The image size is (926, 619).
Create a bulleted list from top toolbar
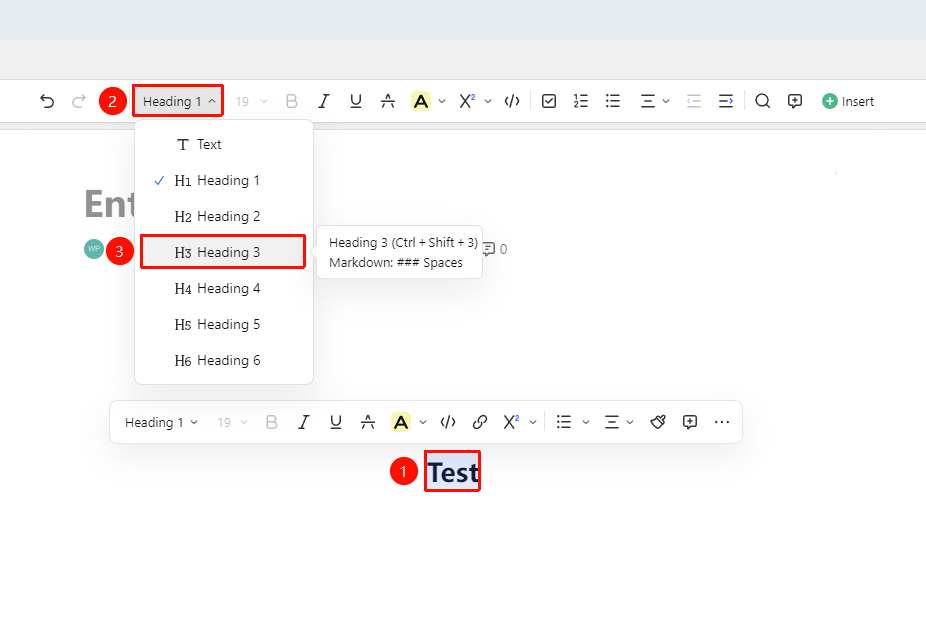613,102
